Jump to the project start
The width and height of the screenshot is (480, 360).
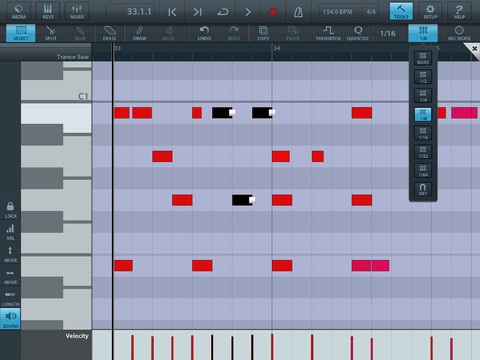[x=172, y=12]
